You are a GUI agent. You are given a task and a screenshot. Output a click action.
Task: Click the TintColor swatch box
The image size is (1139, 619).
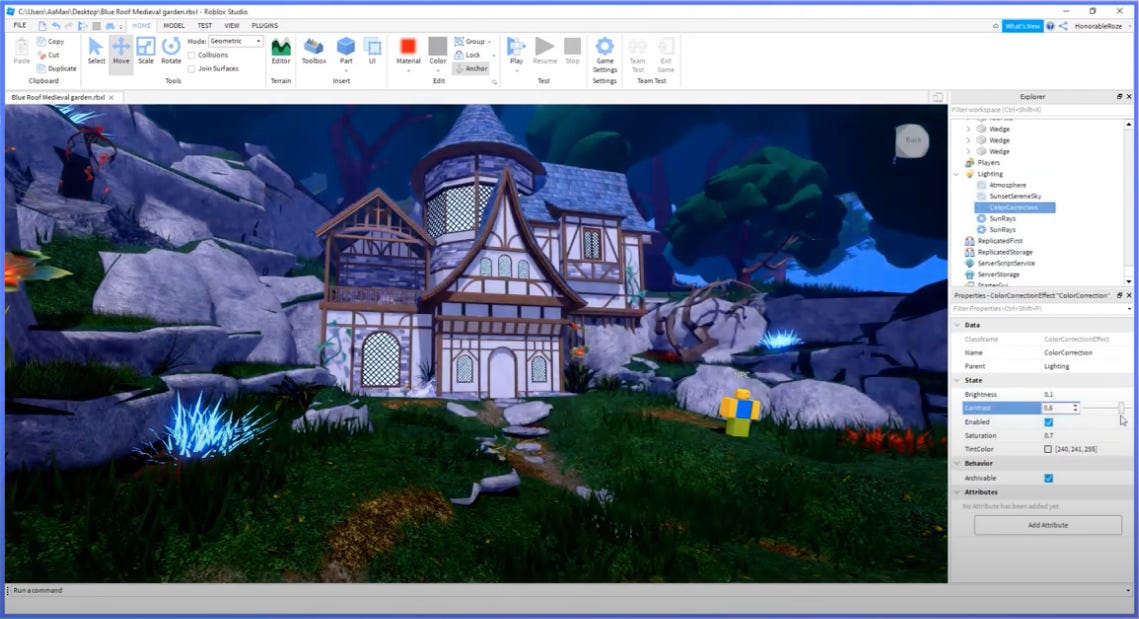(x=1047, y=450)
